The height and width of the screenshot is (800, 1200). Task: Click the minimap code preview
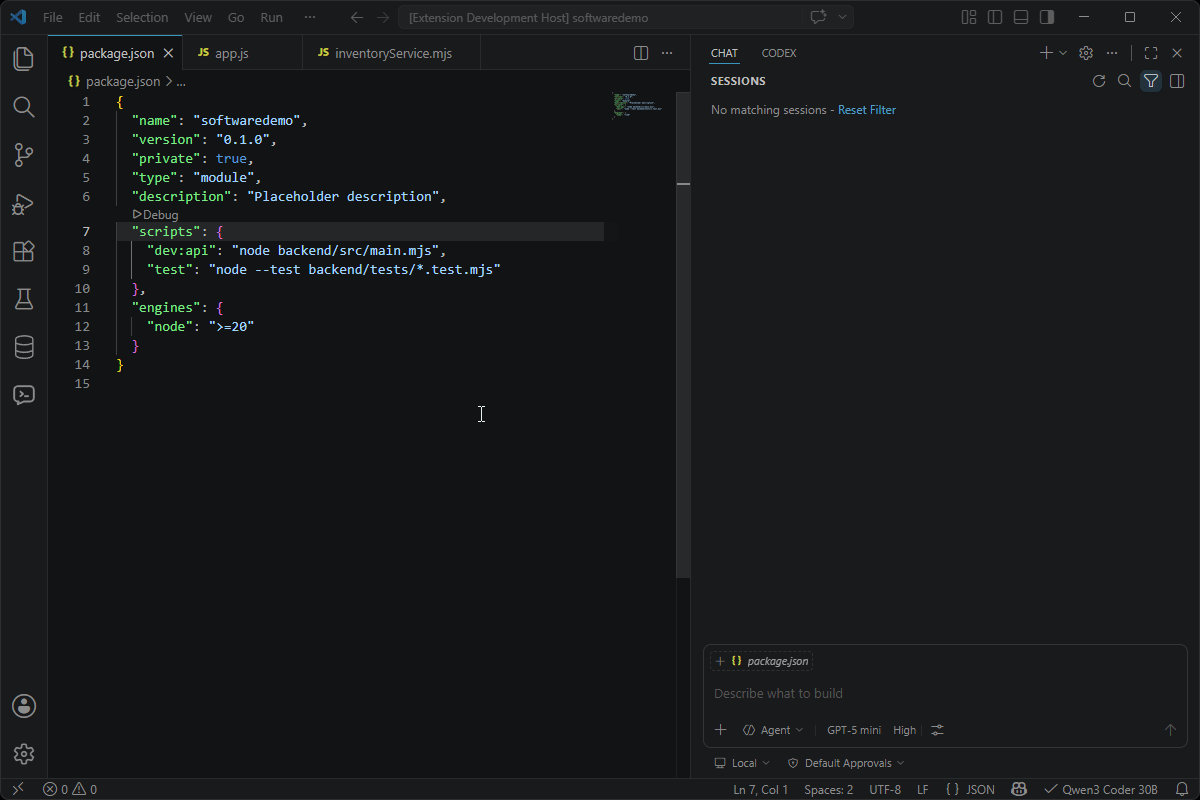click(637, 104)
